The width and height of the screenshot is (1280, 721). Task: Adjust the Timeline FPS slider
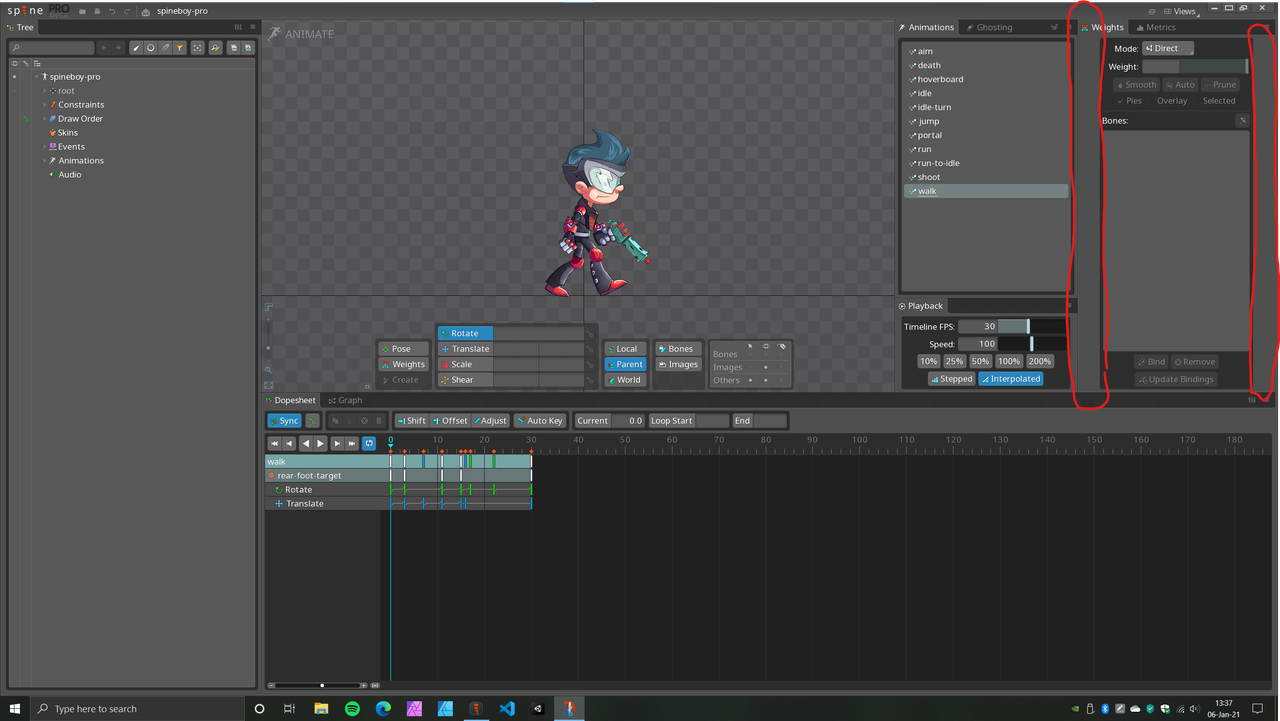click(x=1032, y=327)
